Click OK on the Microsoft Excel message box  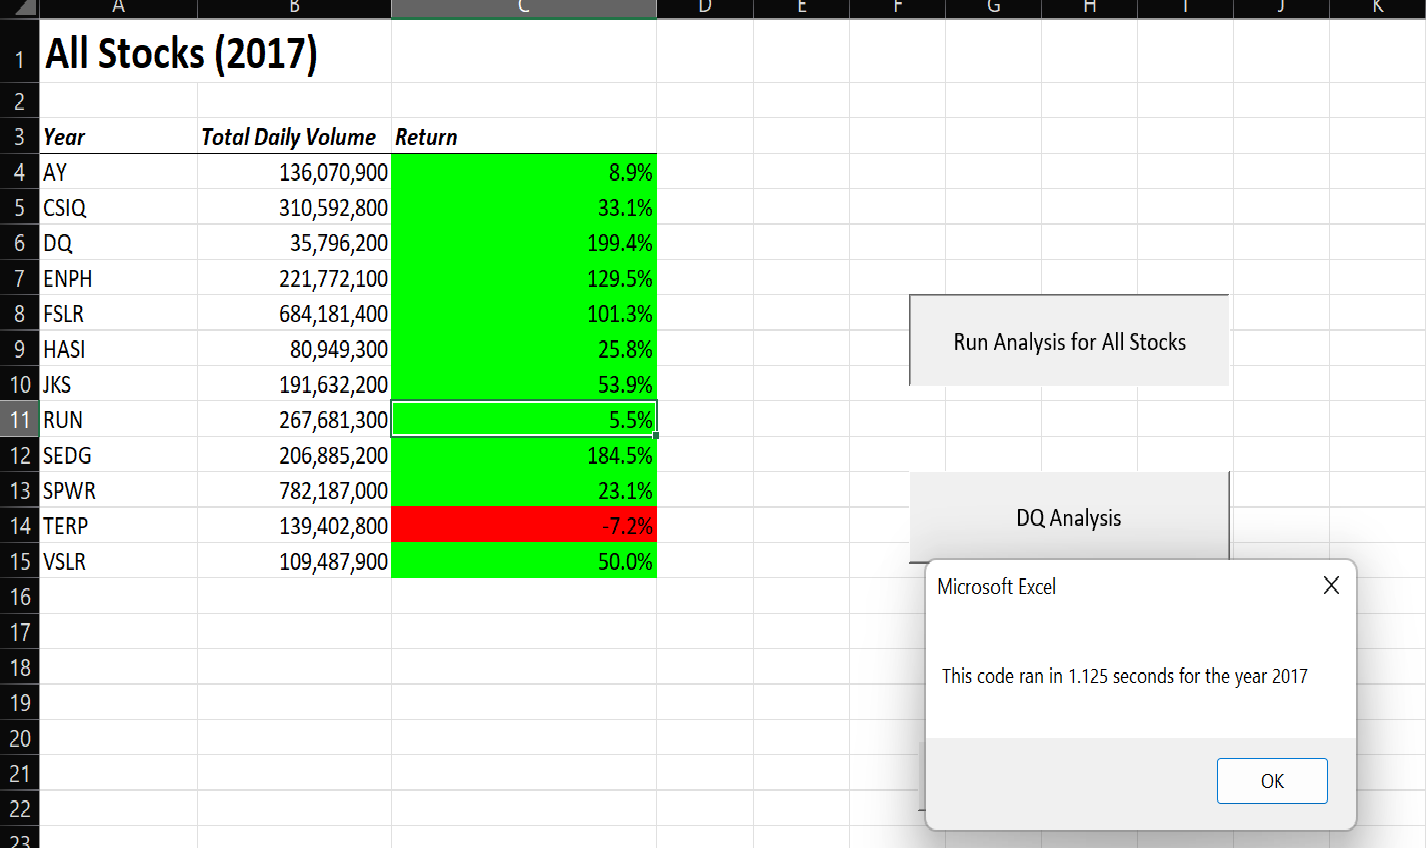(x=1271, y=780)
